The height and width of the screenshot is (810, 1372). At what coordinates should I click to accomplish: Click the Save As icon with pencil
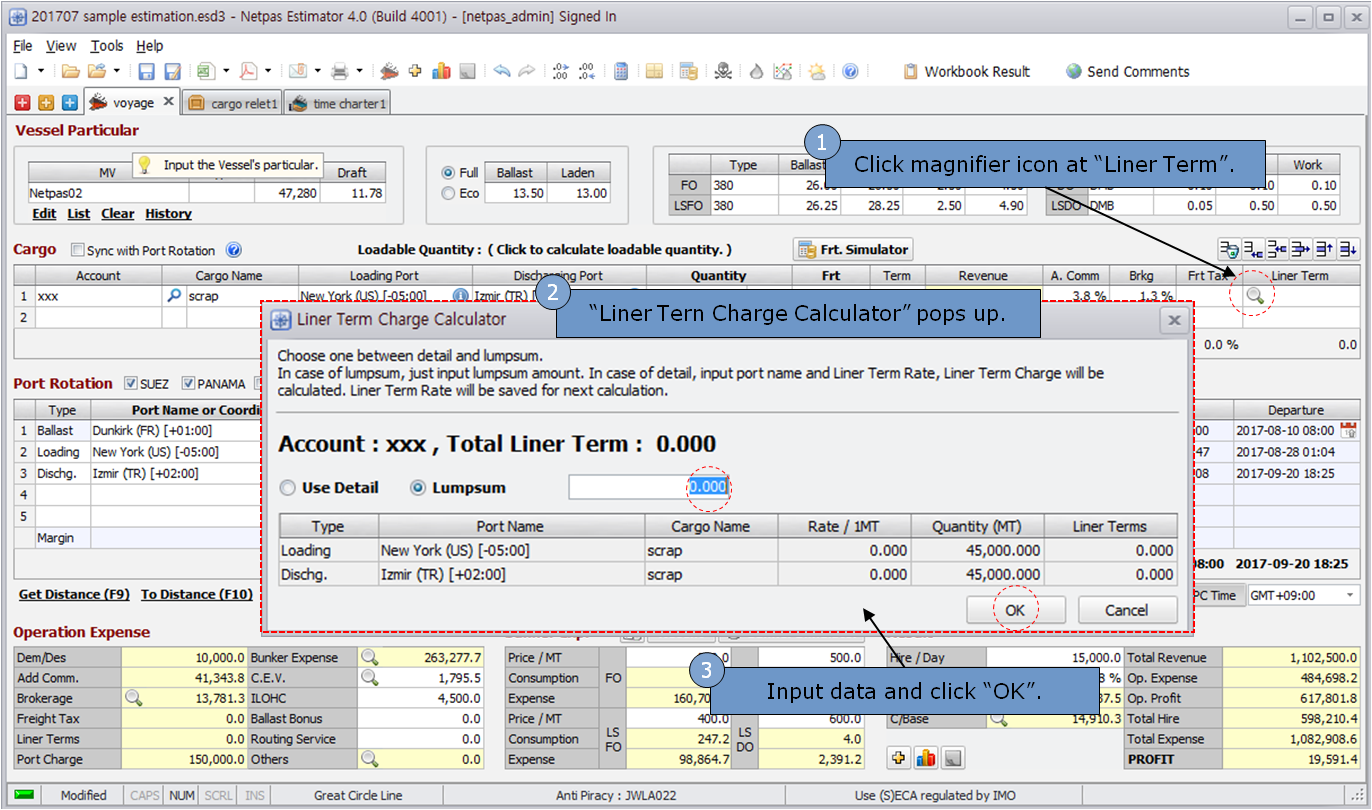click(172, 72)
